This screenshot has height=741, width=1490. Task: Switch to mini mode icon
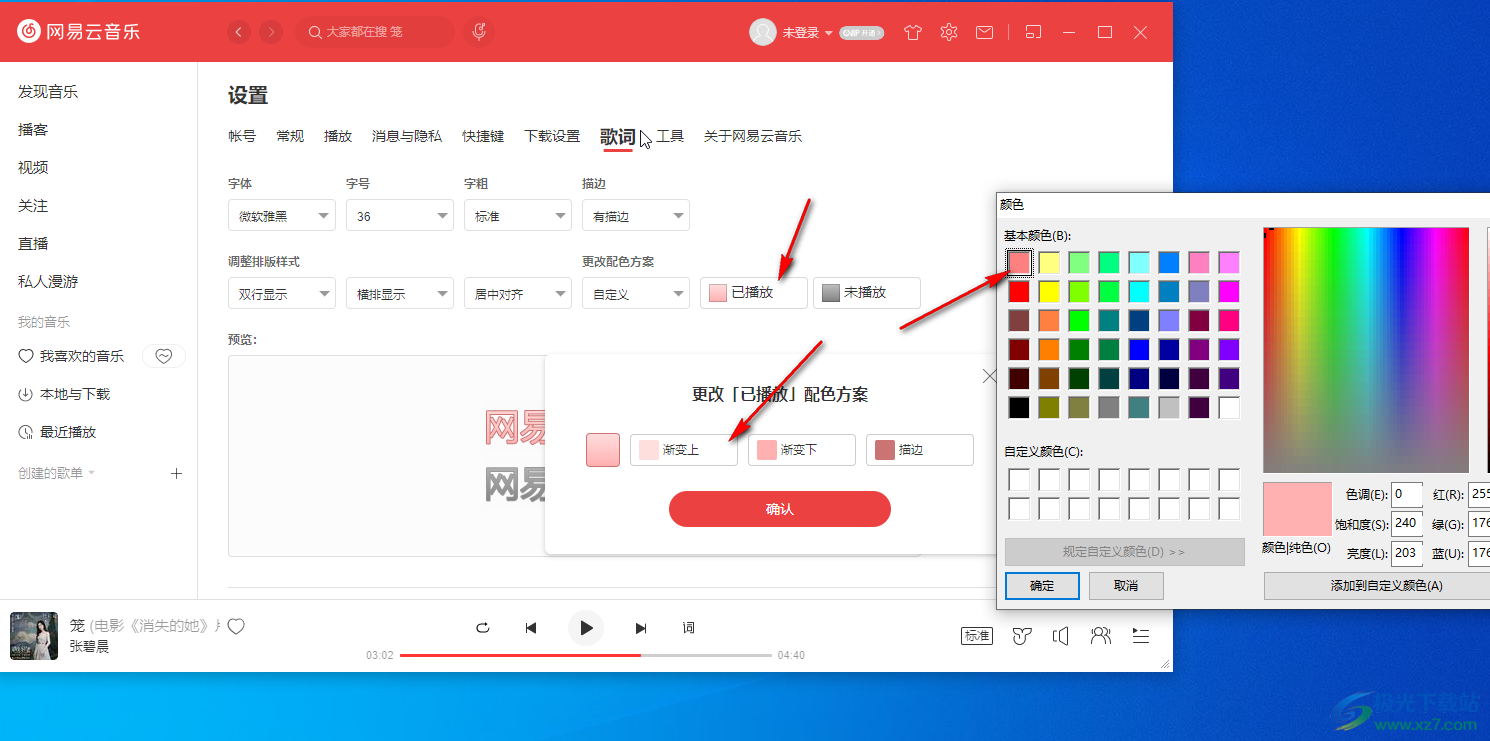point(1034,32)
